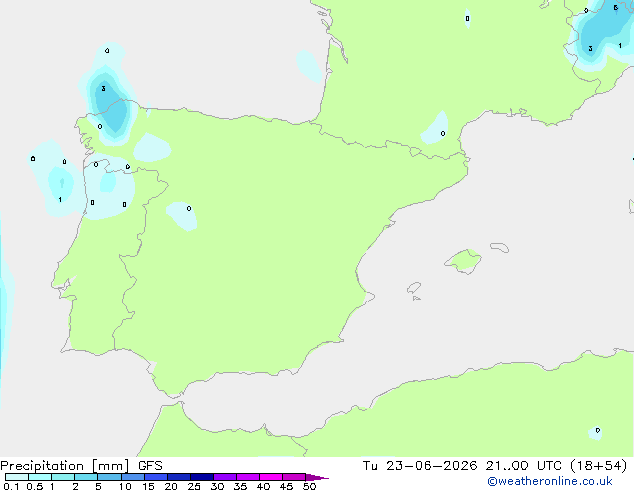This screenshot has width=634, height=490.
Task: Click the over-50 arrow tip of the legend
Action: (x=317, y=477)
